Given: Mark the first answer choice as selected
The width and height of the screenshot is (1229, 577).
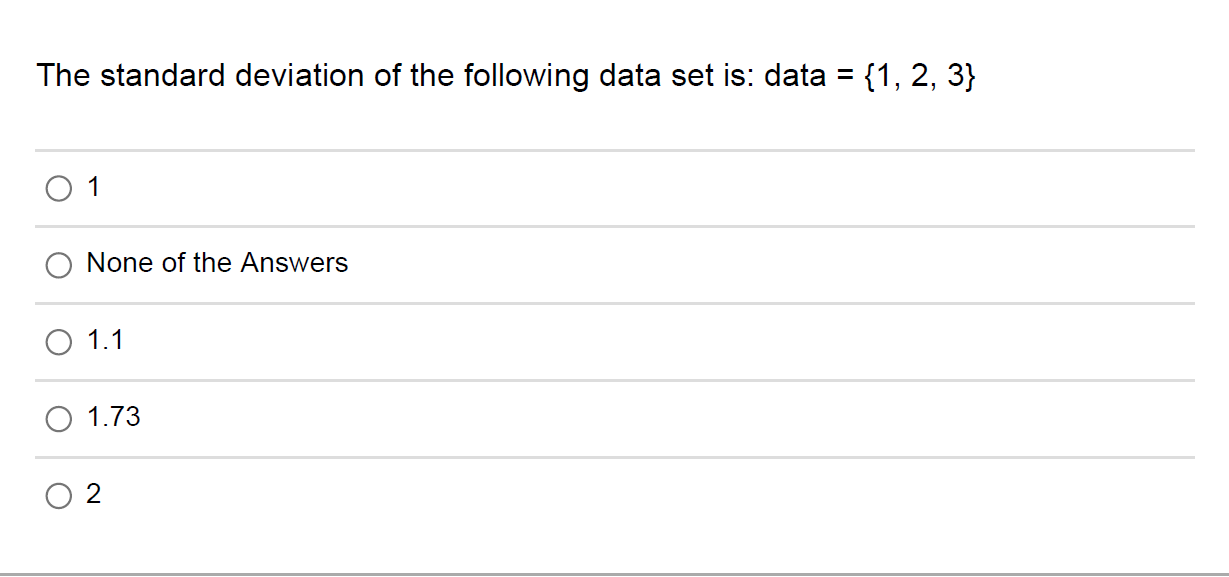Looking at the screenshot, I should tap(59, 187).
